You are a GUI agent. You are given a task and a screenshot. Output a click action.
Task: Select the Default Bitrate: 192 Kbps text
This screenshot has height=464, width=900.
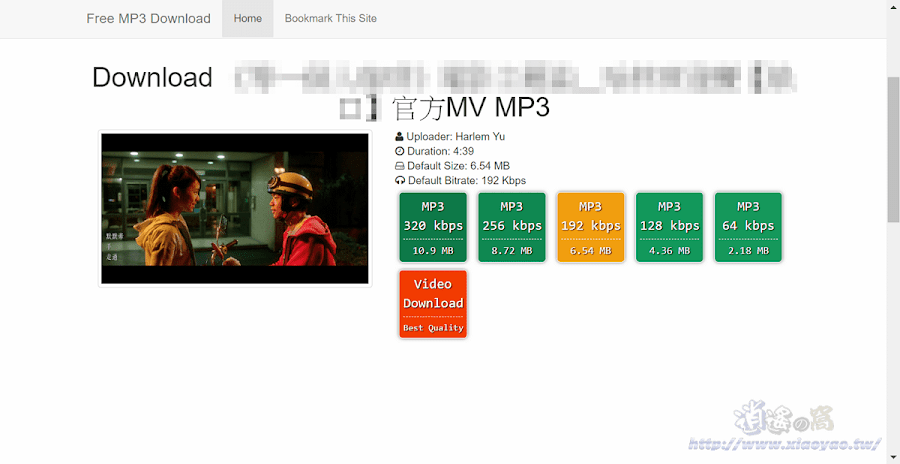click(467, 181)
